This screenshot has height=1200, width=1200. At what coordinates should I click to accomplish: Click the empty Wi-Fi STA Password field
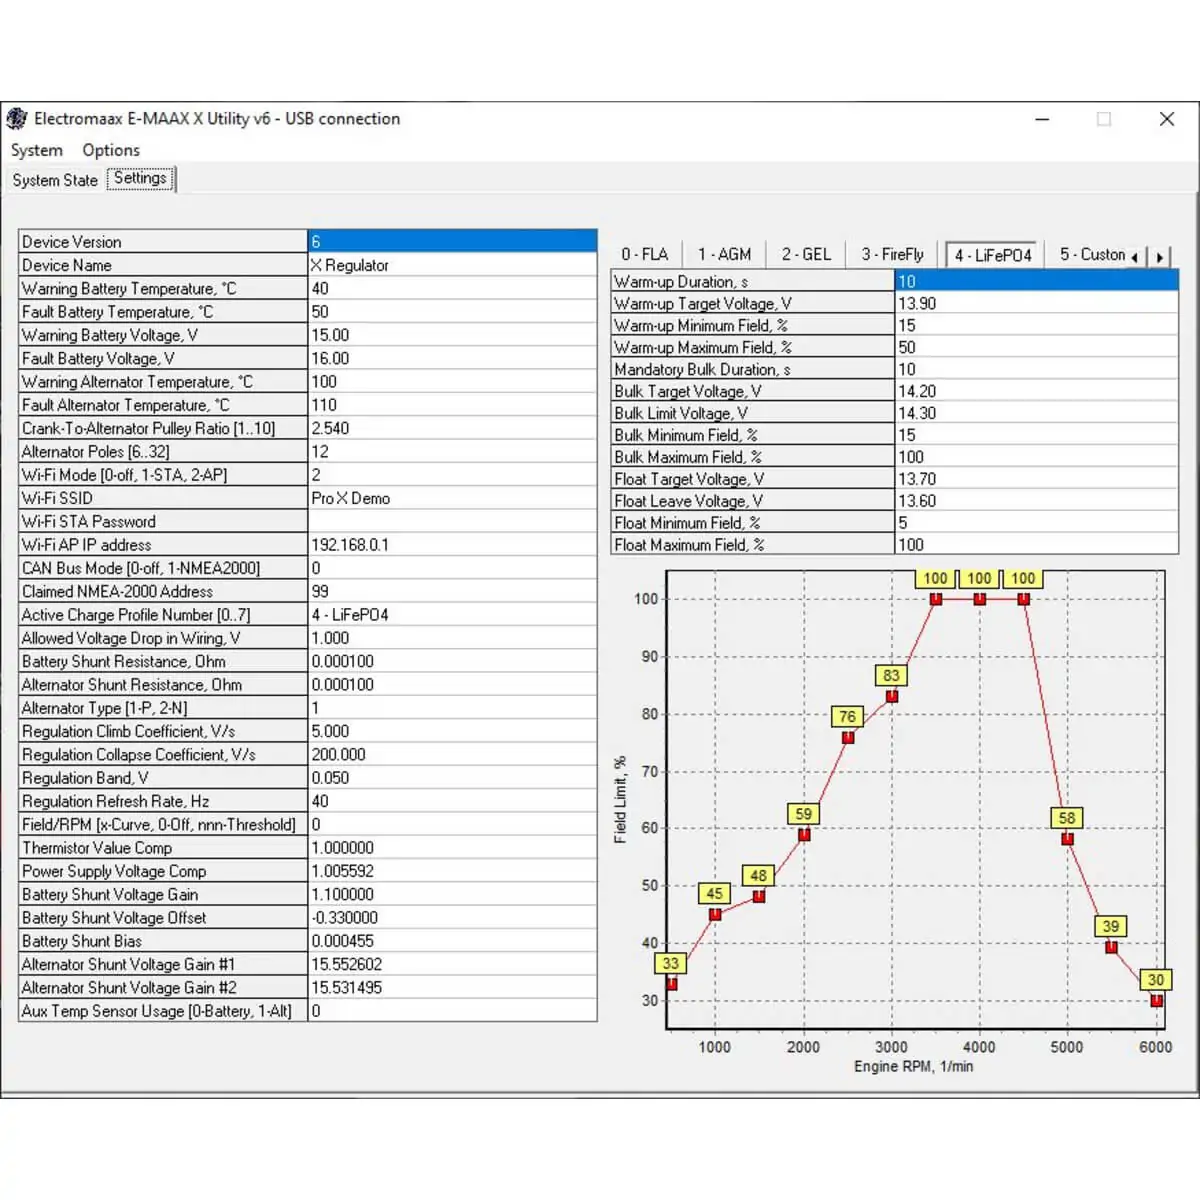pyautogui.click(x=452, y=521)
